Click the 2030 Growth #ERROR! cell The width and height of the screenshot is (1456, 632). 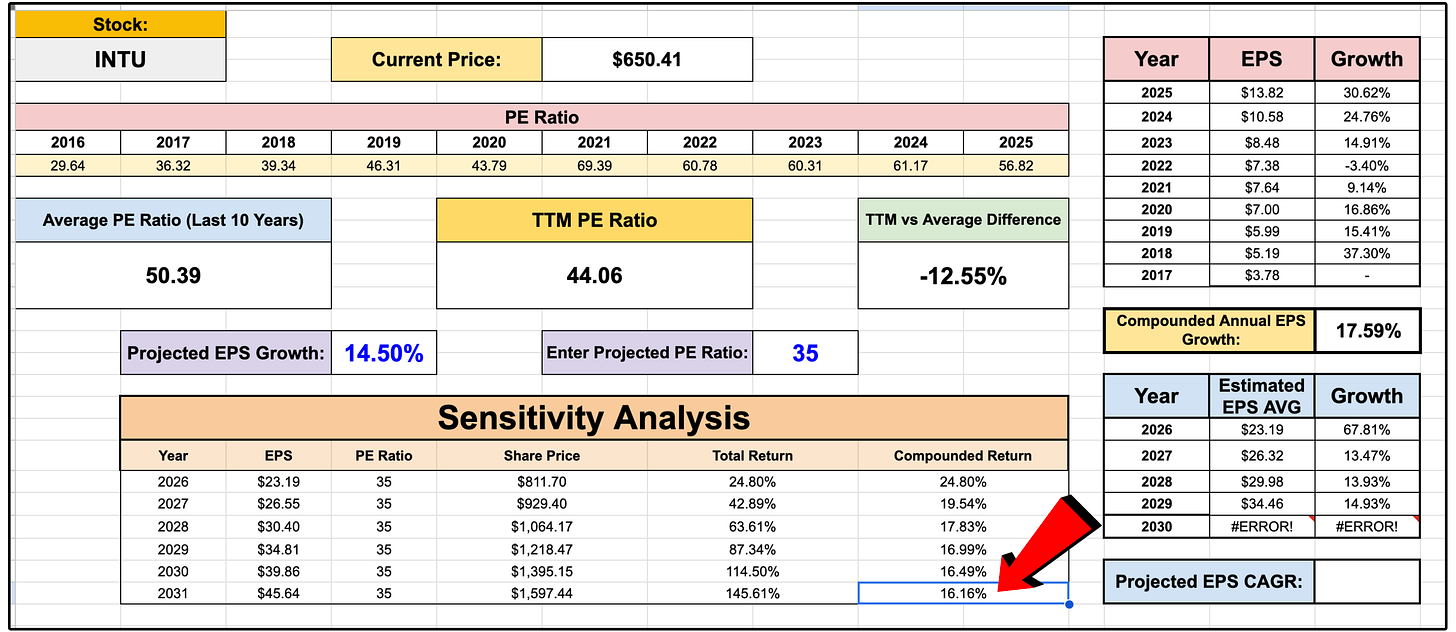click(x=1367, y=527)
